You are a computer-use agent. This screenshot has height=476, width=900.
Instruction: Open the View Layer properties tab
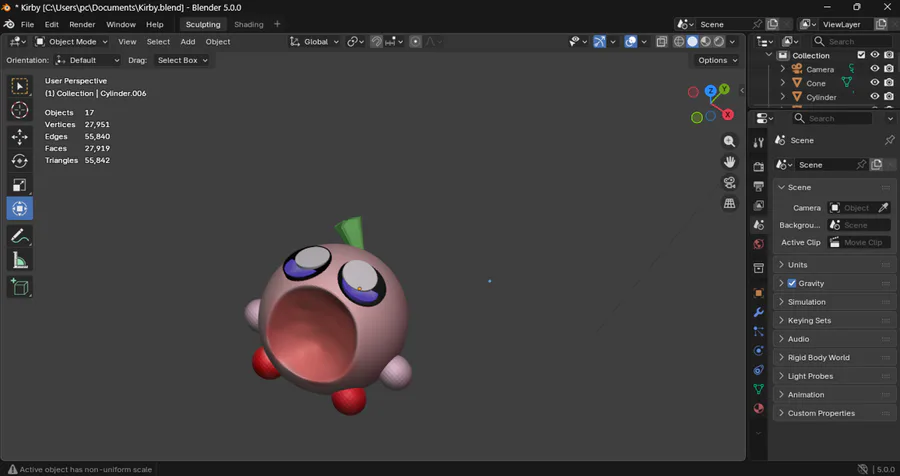(x=758, y=205)
